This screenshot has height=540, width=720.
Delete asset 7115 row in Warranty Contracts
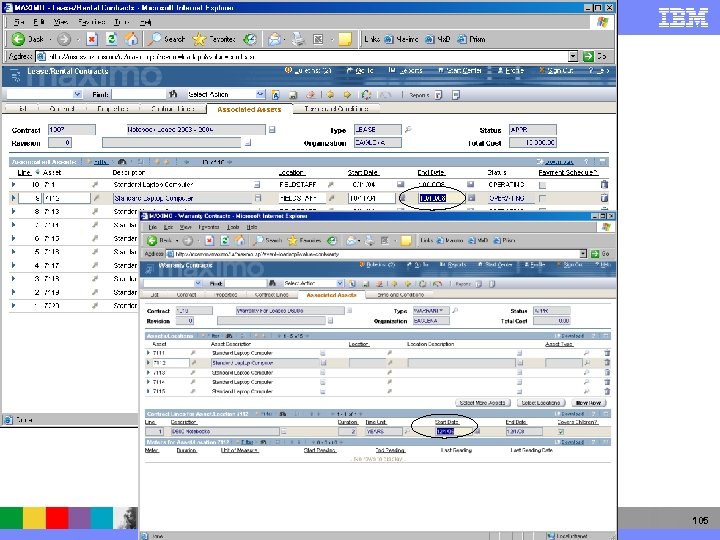(607, 392)
